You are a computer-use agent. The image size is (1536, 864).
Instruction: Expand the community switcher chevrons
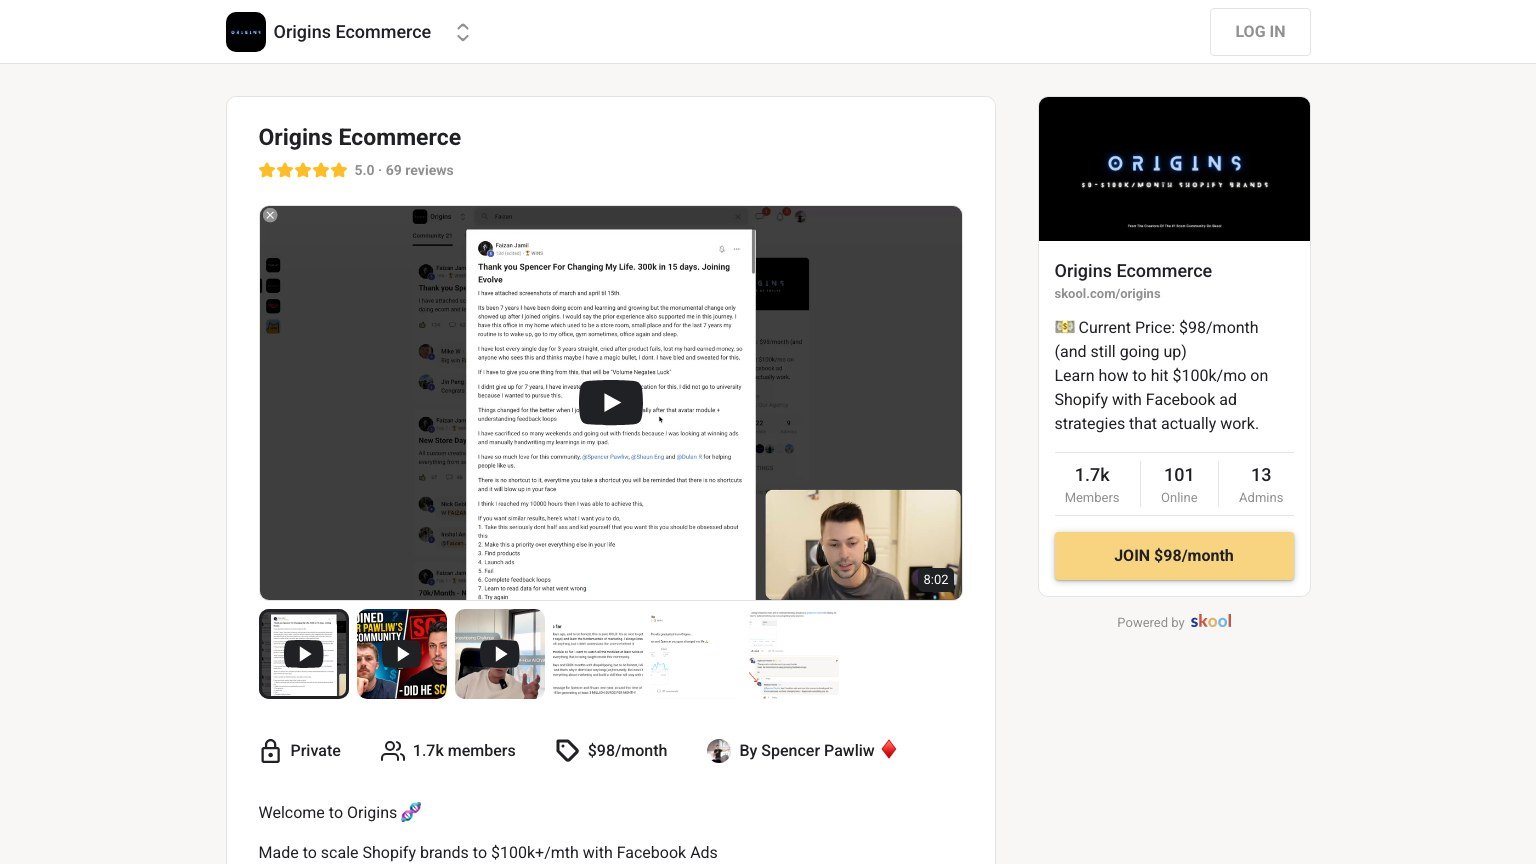click(x=462, y=32)
